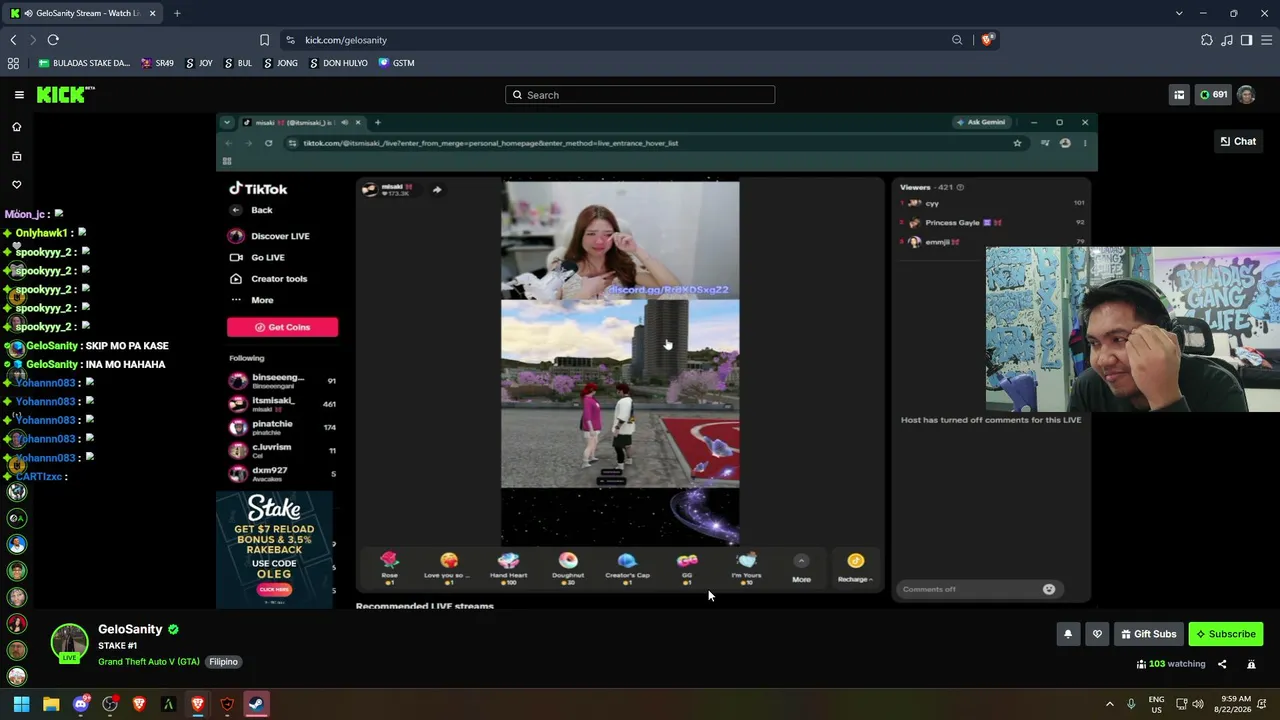Open the Windows Start menu
Image resolution: width=1280 pixels, height=720 pixels.
click(21, 704)
